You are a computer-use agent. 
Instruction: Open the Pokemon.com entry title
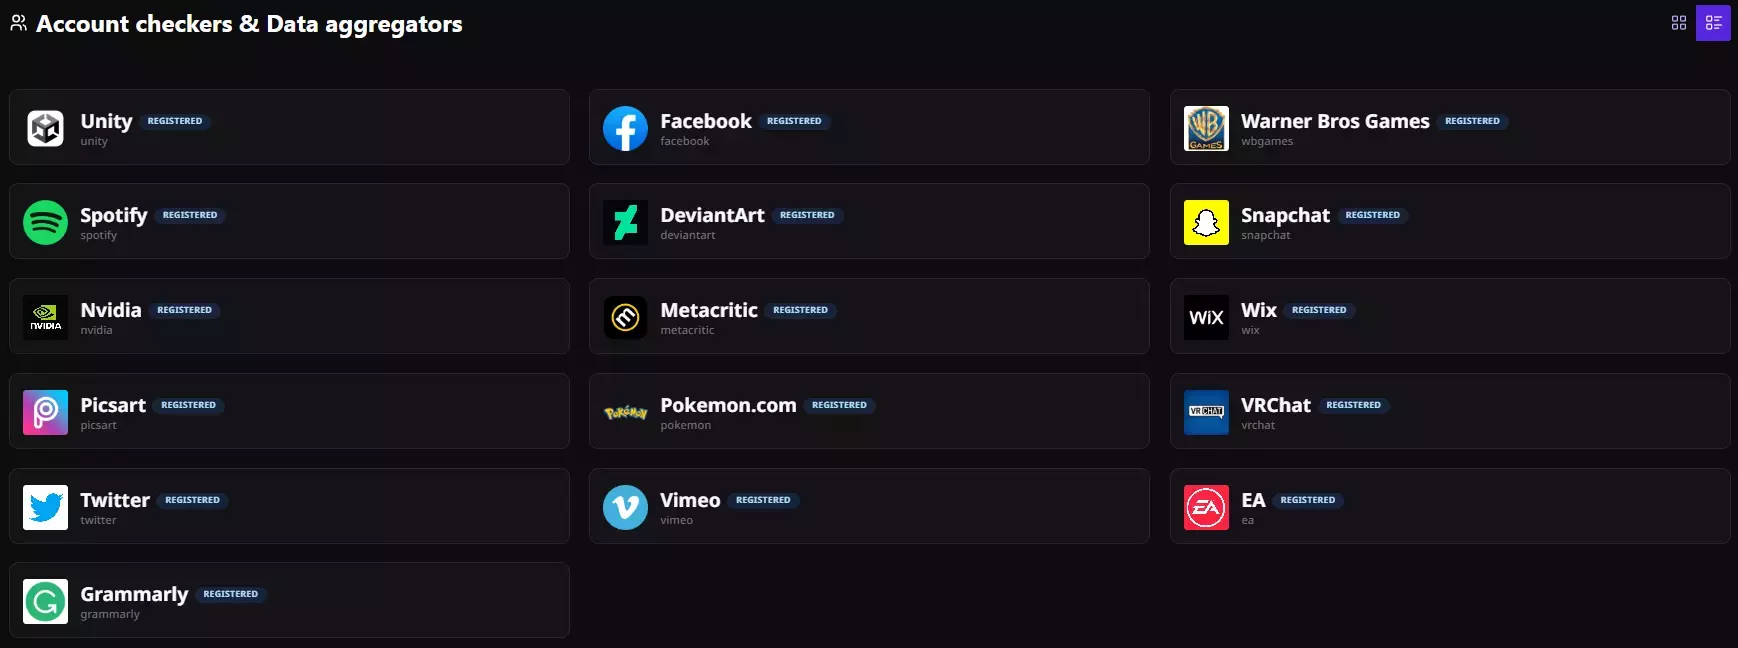pyautogui.click(x=728, y=405)
